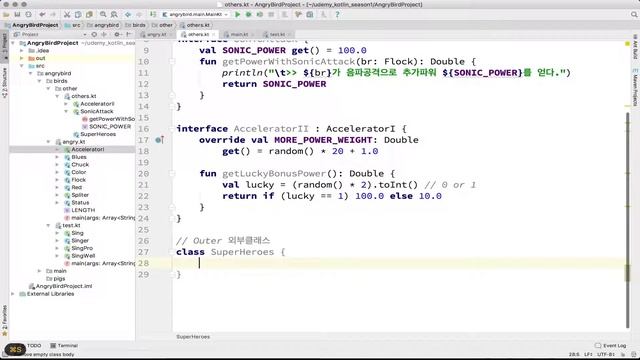Expand the .idea folder
Viewport: 640px width, 360px height.
tap(22, 51)
